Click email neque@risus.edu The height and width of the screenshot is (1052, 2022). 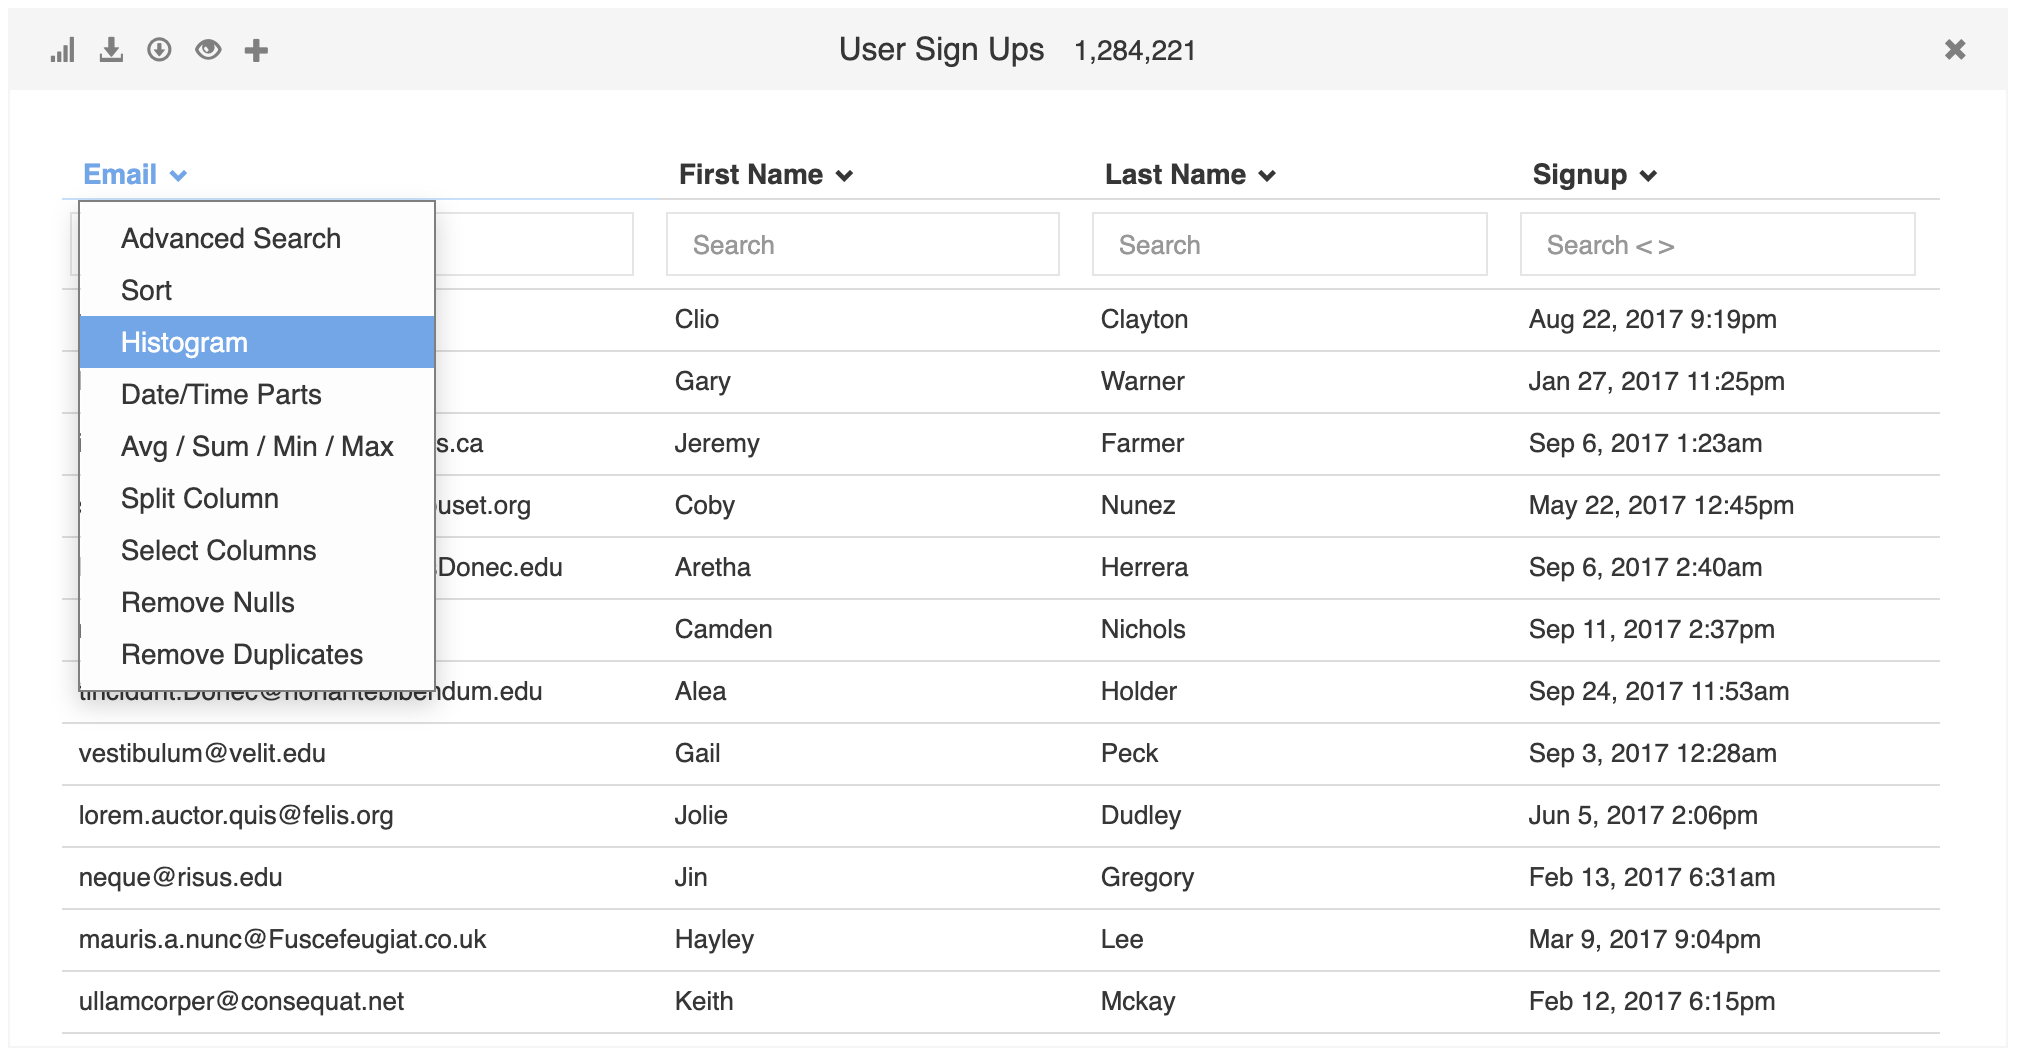pyautogui.click(x=180, y=877)
